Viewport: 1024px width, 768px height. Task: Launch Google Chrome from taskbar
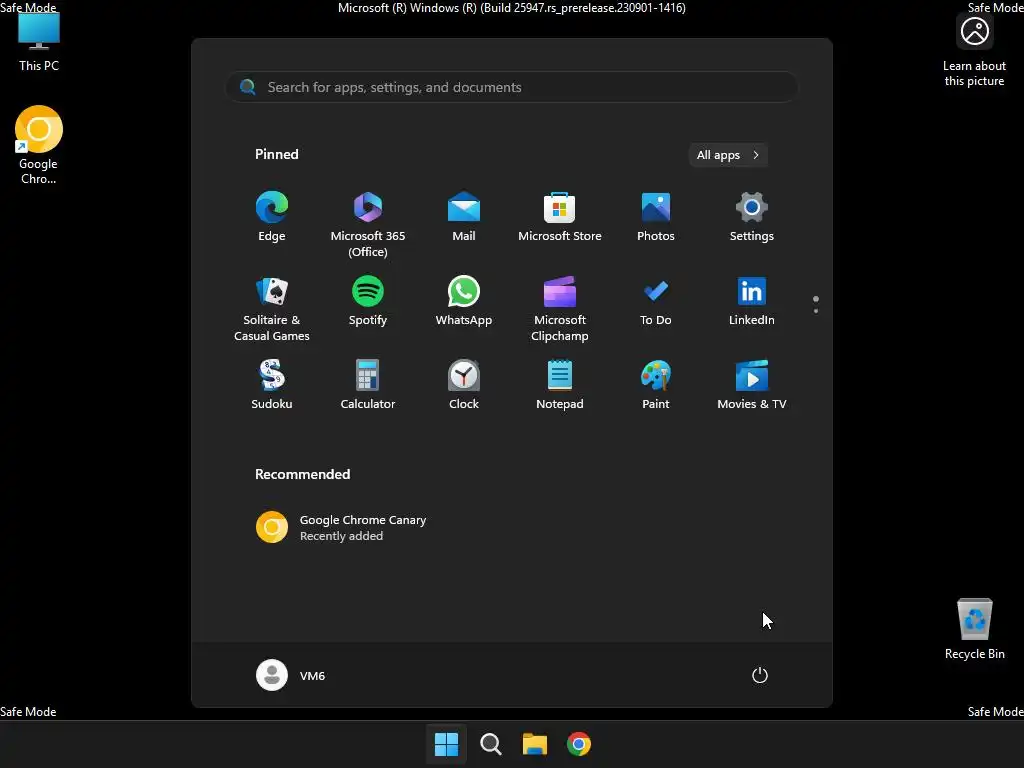click(x=579, y=744)
